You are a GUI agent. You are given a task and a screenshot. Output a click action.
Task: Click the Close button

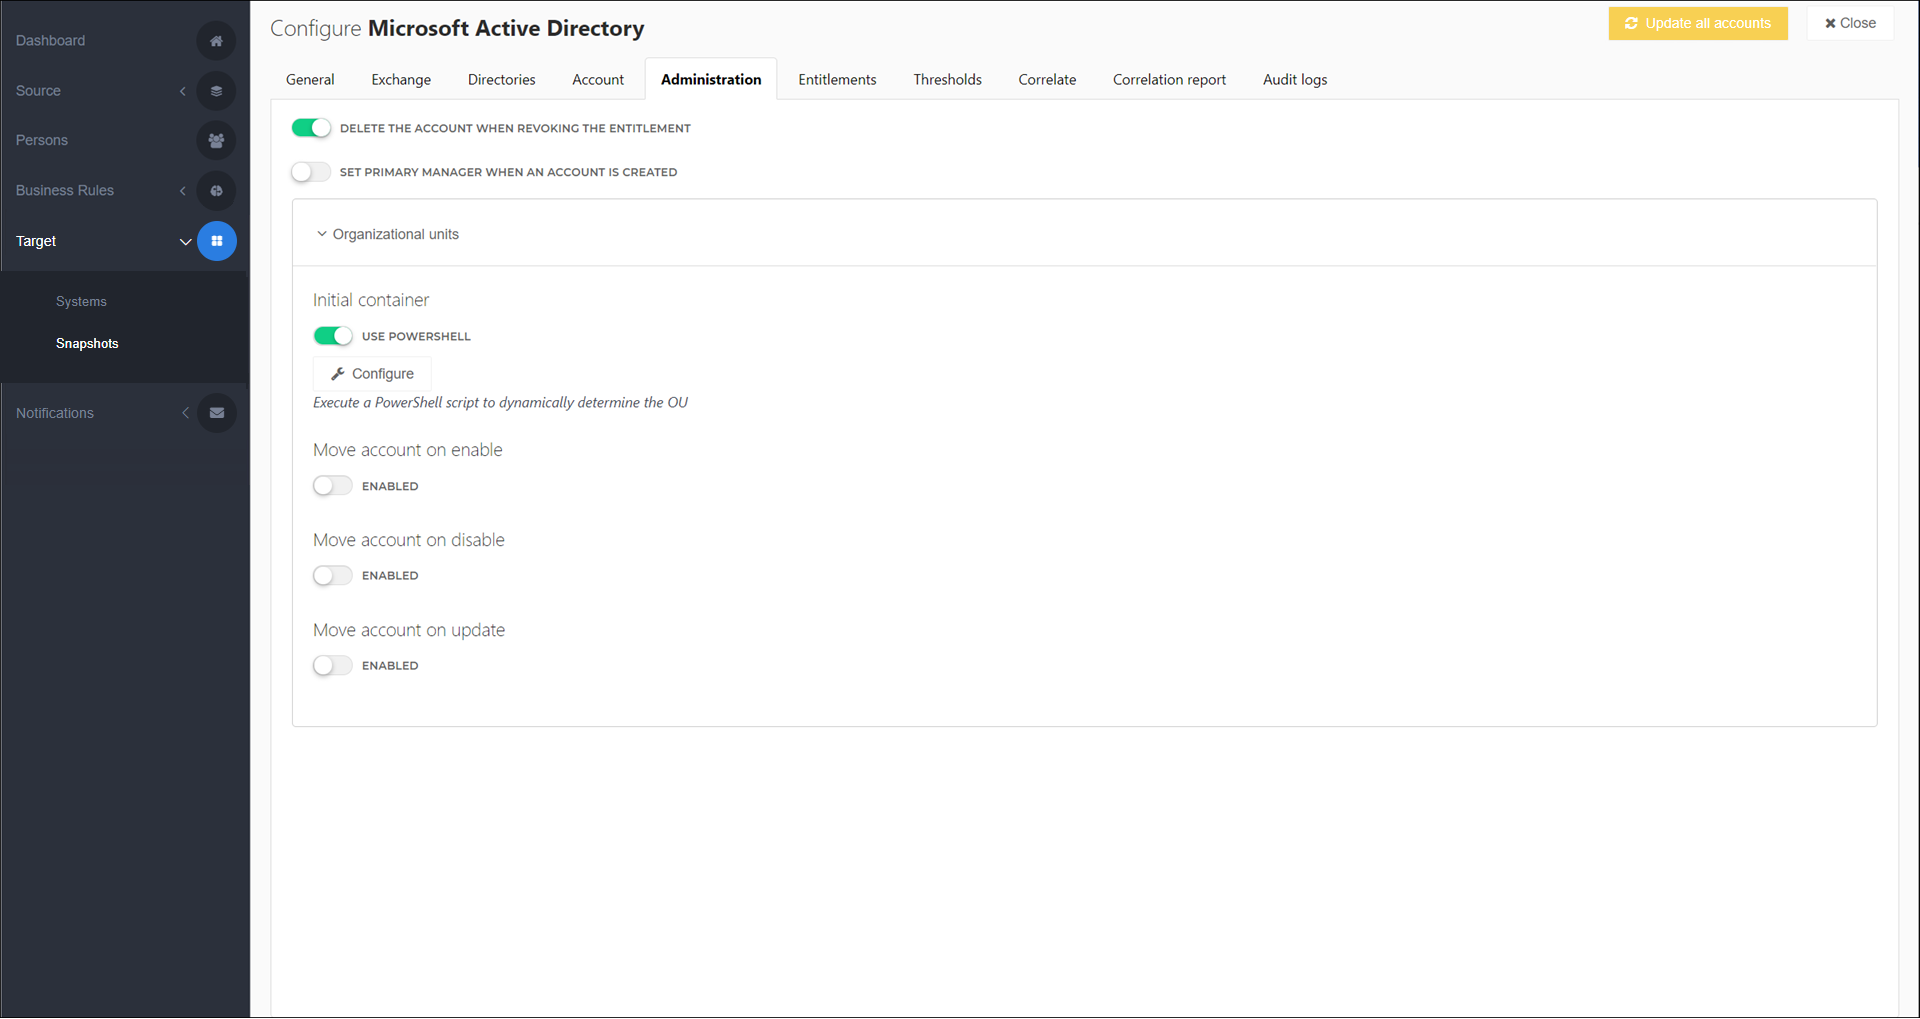click(1850, 23)
